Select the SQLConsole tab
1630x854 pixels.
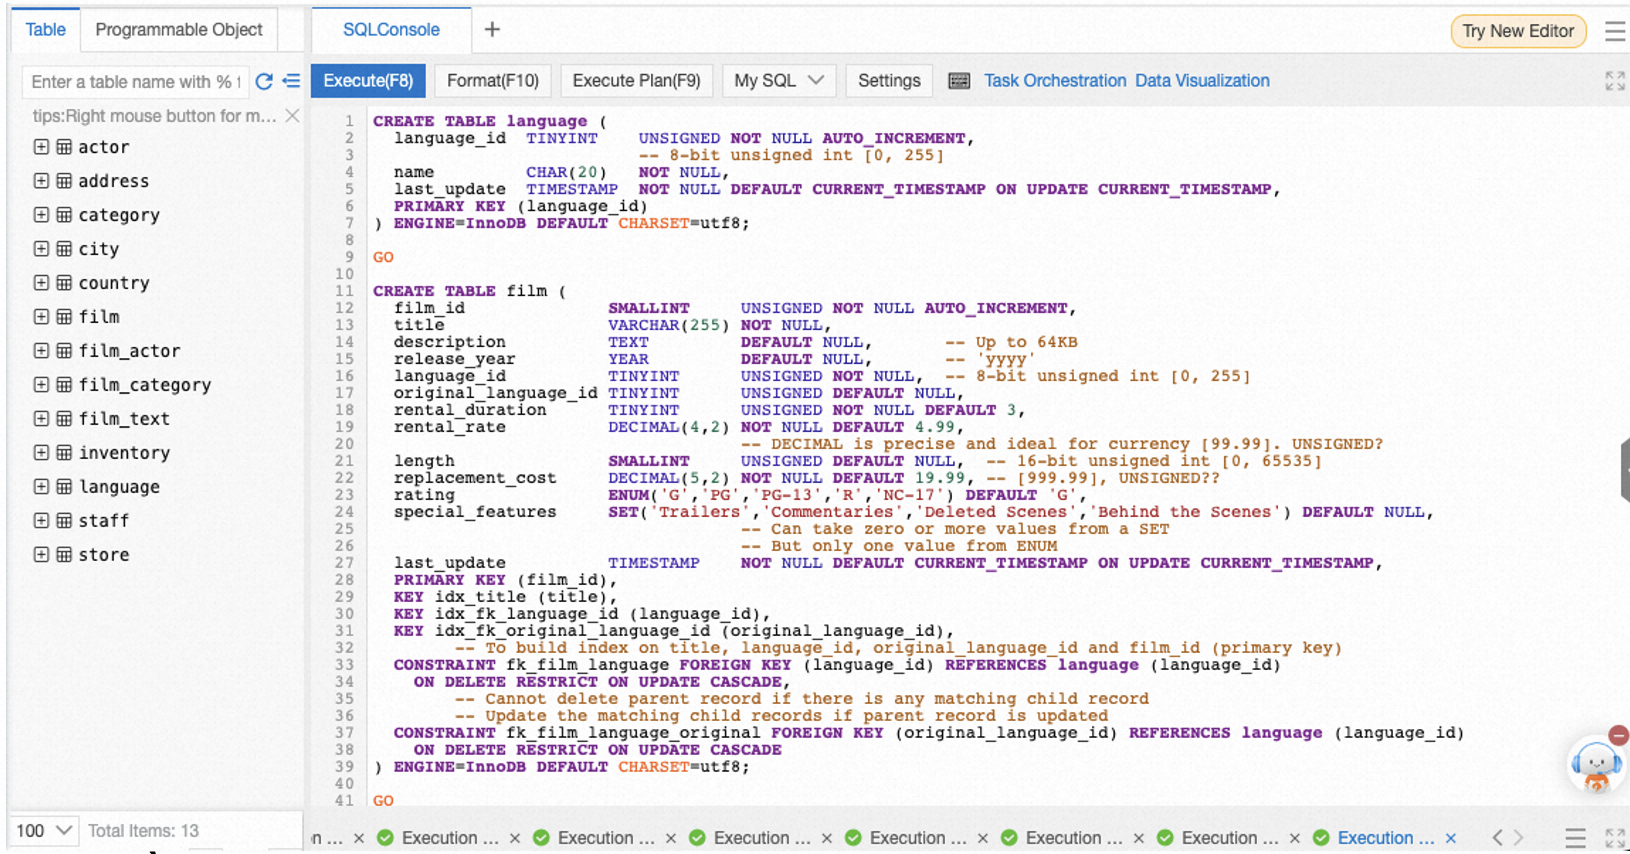click(x=391, y=30)
